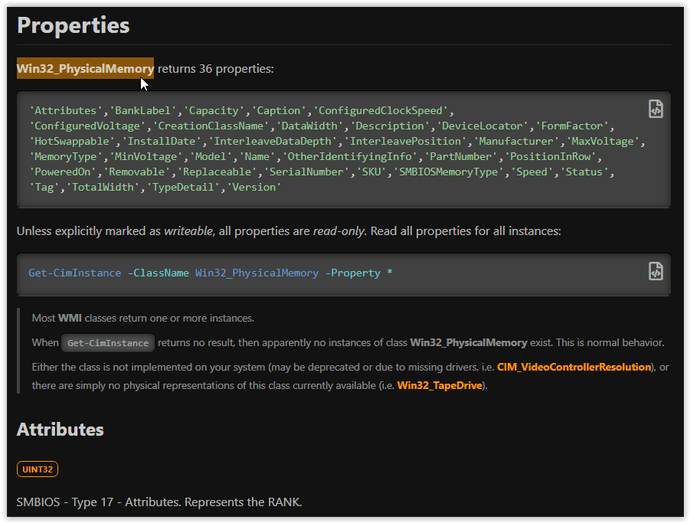Click 'Caption' in the properties list
690x523 pixels.
click(x=279, y=110)
